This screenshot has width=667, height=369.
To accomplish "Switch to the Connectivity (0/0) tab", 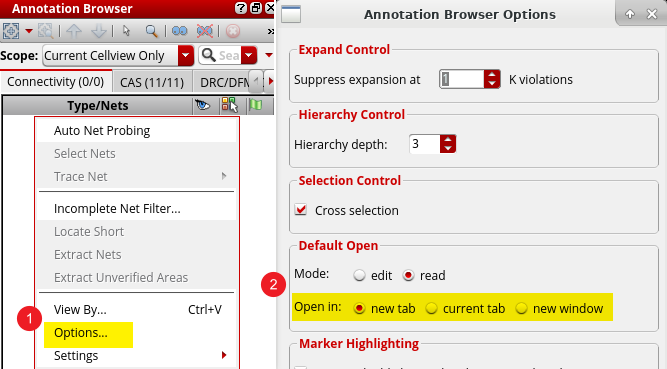I will click(x=56, y=82).
